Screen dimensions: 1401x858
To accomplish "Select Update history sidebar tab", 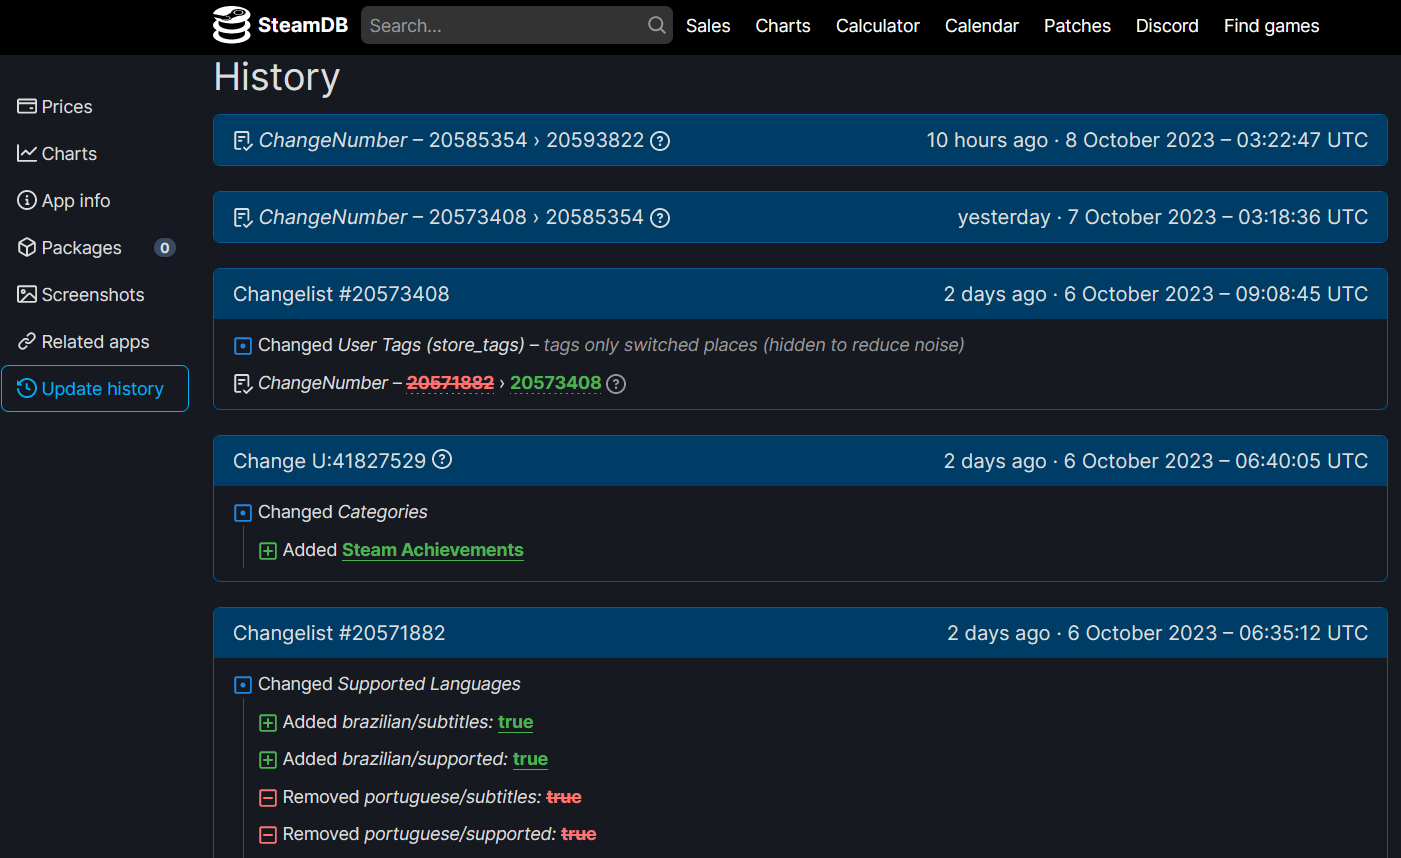I will (95, 388).
